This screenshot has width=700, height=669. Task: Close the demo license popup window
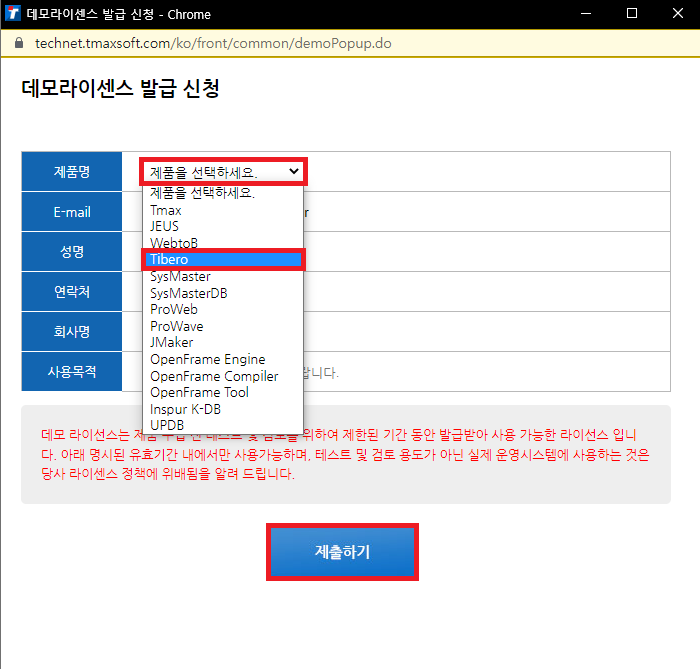678,13
